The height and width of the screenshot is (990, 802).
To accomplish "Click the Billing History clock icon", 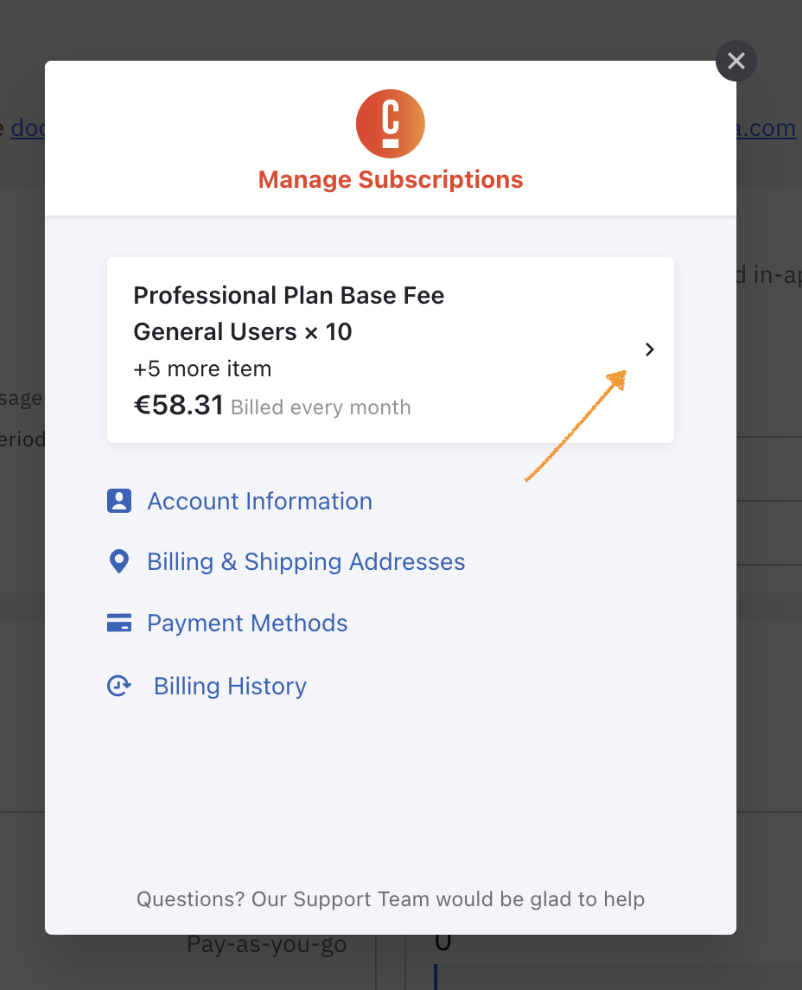I will (119, 686).
